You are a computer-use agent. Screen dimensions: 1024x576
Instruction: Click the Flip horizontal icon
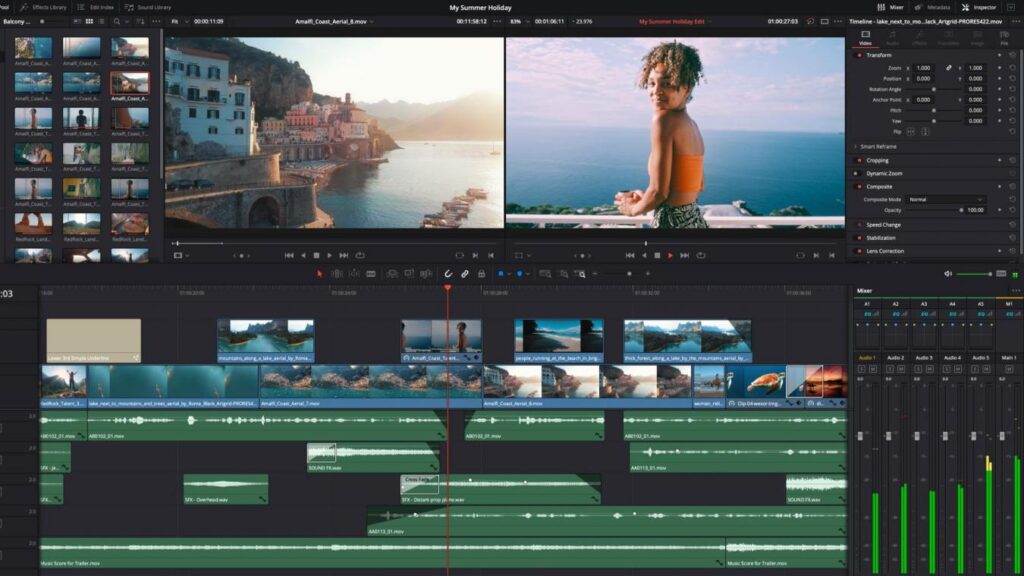pyautogui.click(x=911, y=132)
